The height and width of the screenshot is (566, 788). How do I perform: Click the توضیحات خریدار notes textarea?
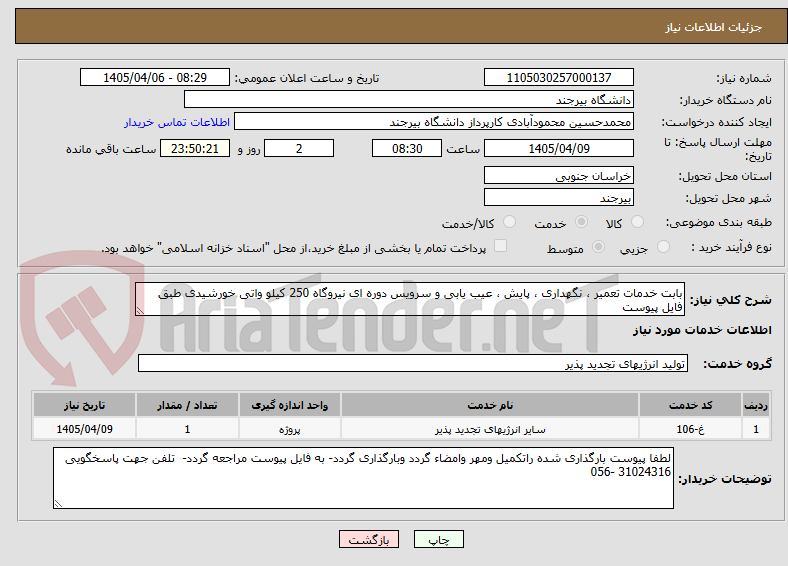(x=363, y=478)
